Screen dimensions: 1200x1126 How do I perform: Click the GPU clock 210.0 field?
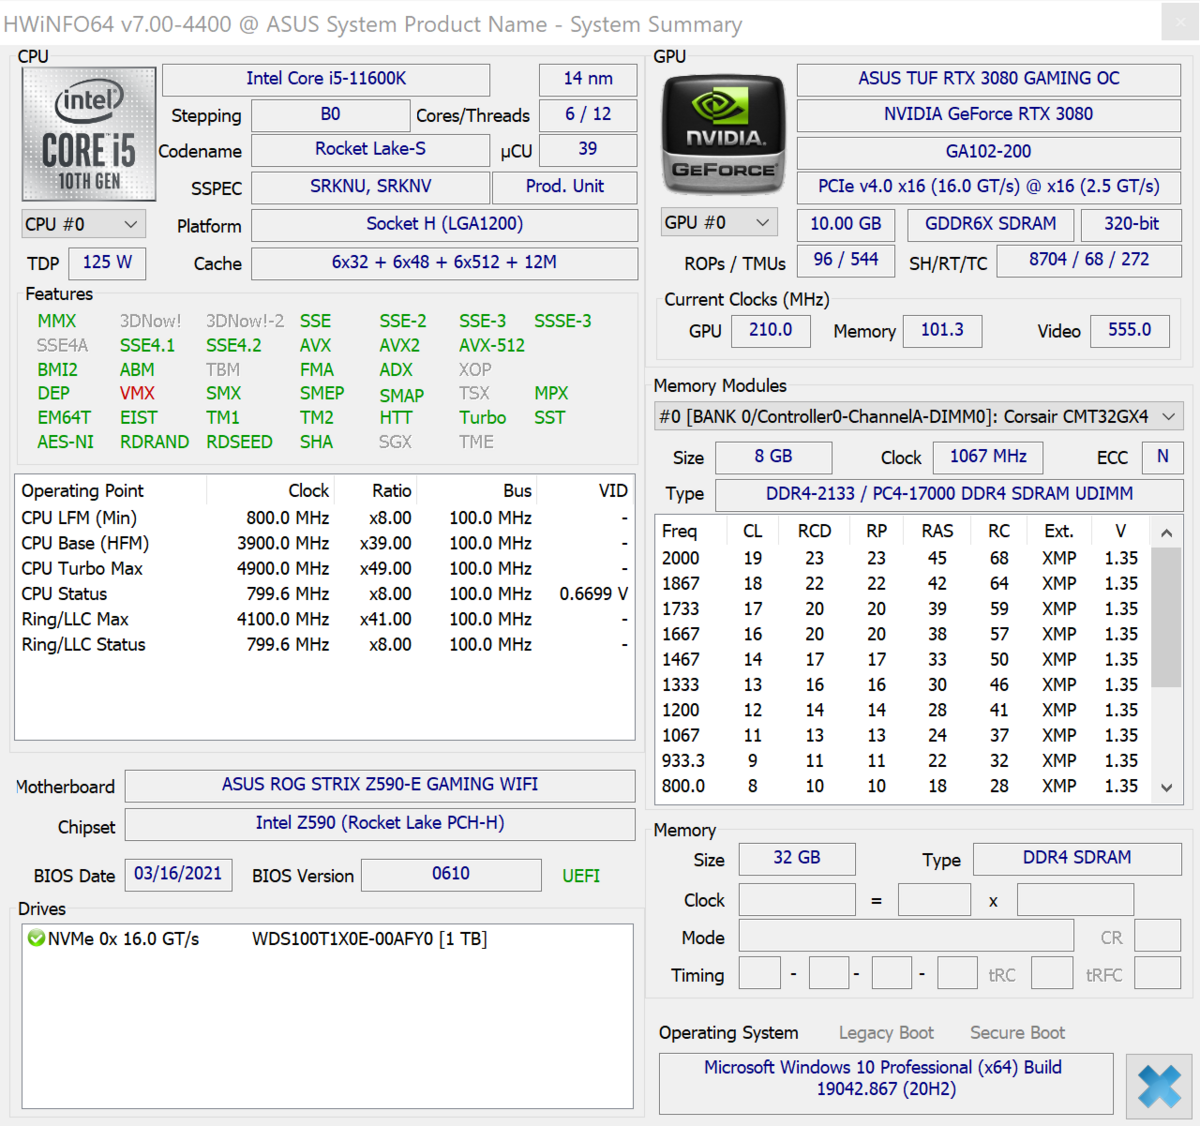tap(771, 330)
